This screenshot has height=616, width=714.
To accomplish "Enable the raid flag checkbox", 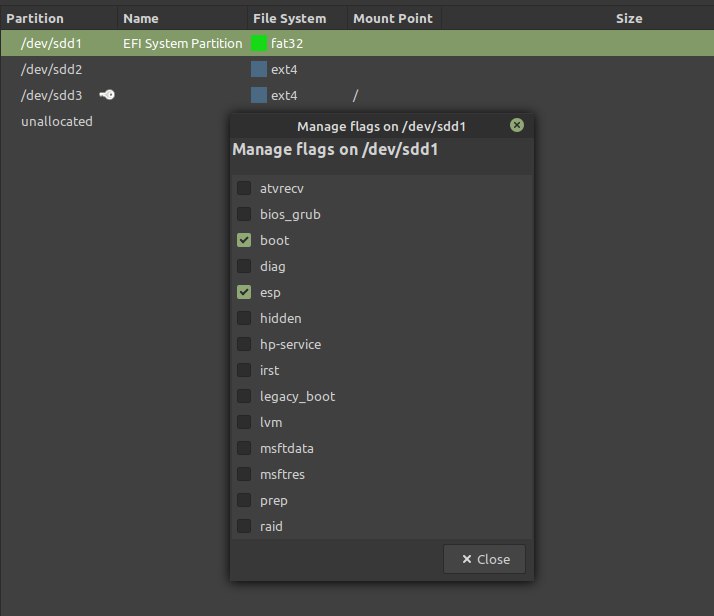I will click(x=244, y=525).
